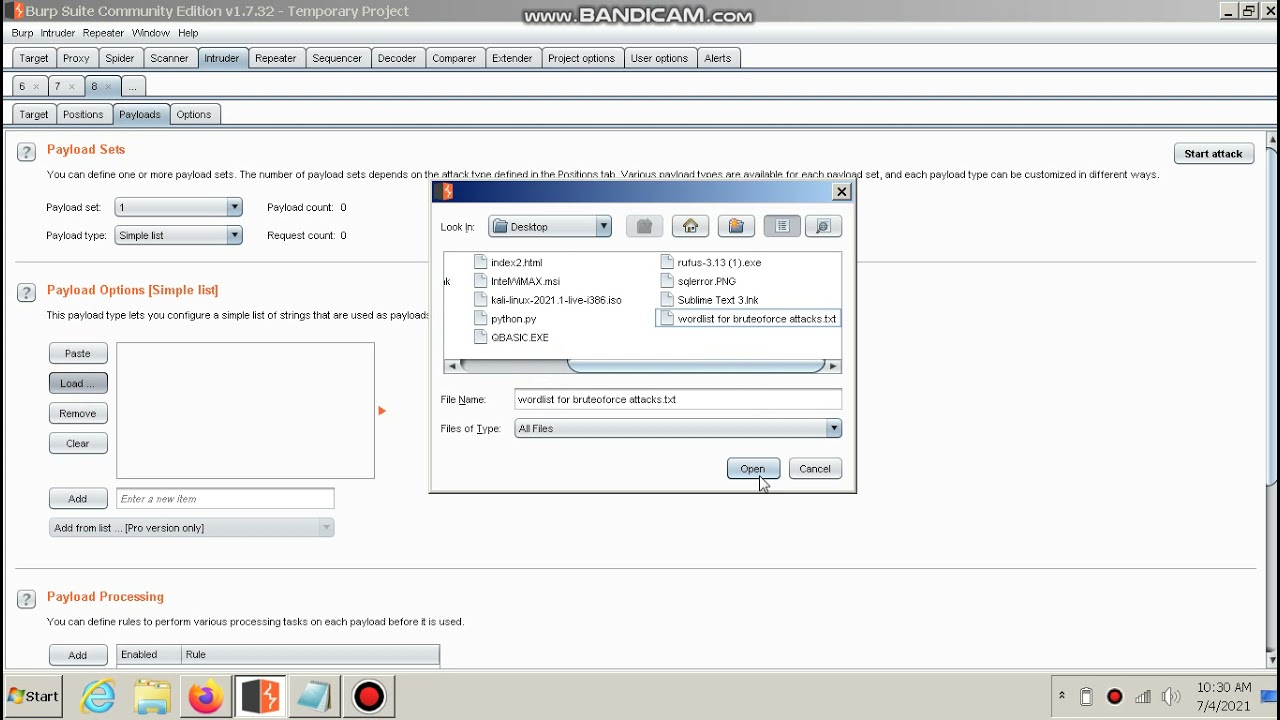
Task: Click the Payload Sets help icon
Action: [26, 152]
